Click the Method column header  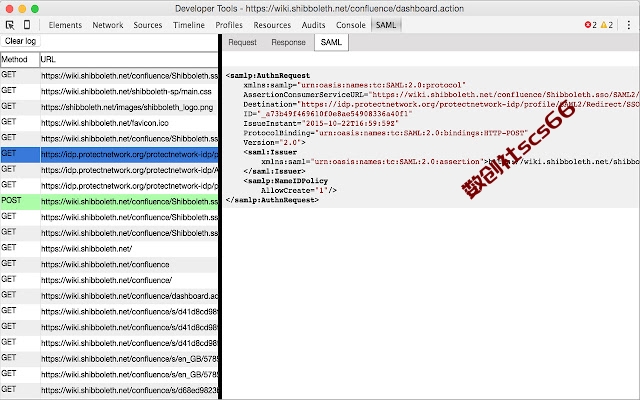20,59
